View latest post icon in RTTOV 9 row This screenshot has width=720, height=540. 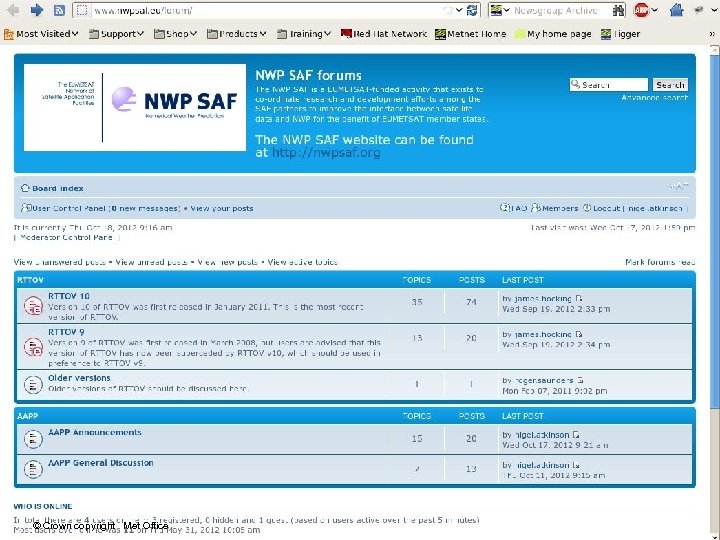[579, 334]
